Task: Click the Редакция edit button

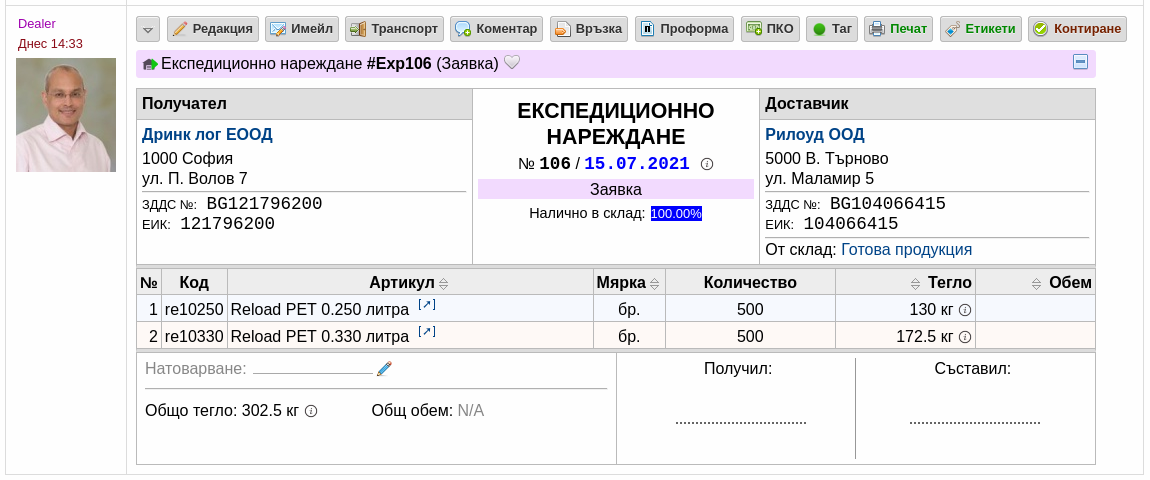Action: (x=213, y=29)
